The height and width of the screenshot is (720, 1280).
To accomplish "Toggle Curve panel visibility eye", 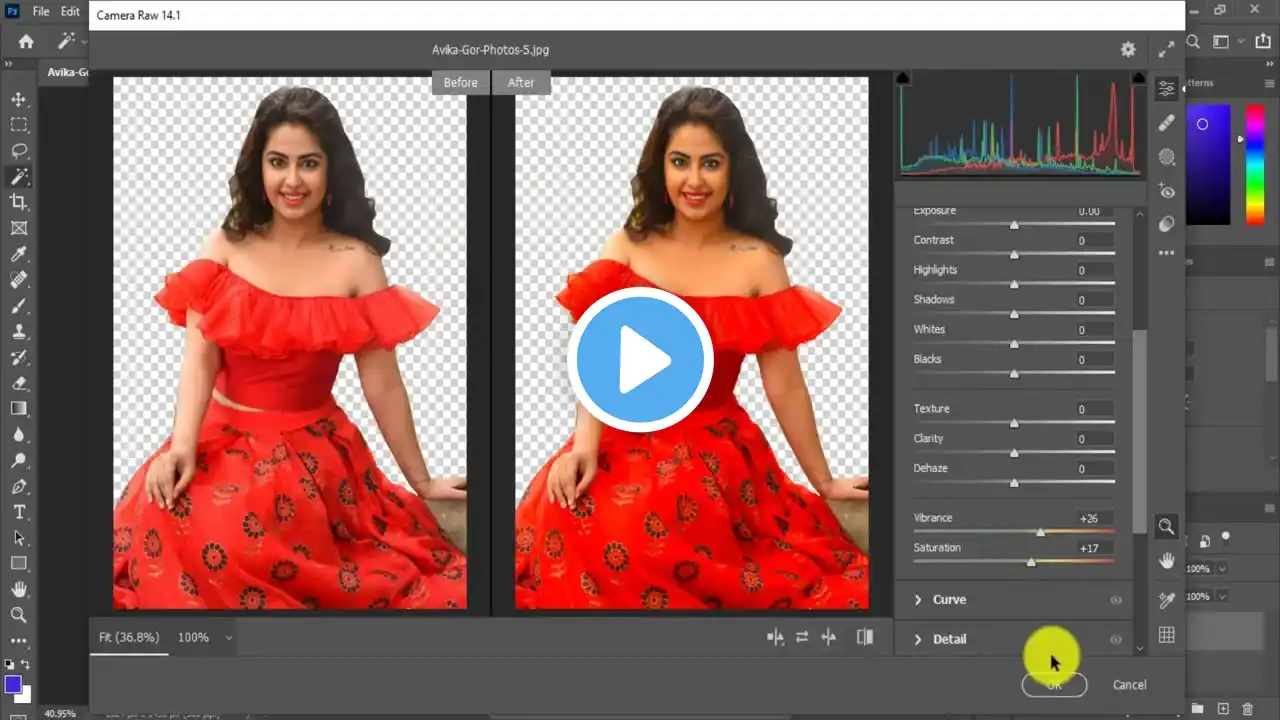I will (1116, 600).
